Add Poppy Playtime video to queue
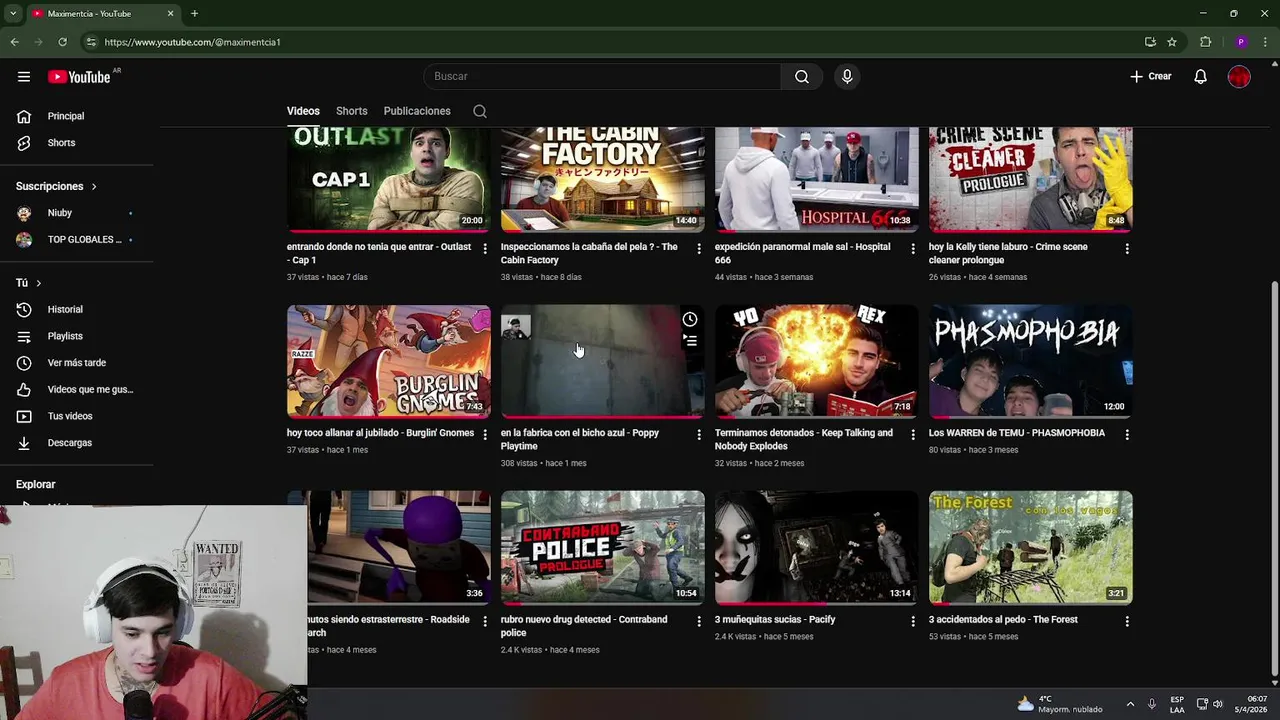1280x720 pixels. click(x=690, y=341)
